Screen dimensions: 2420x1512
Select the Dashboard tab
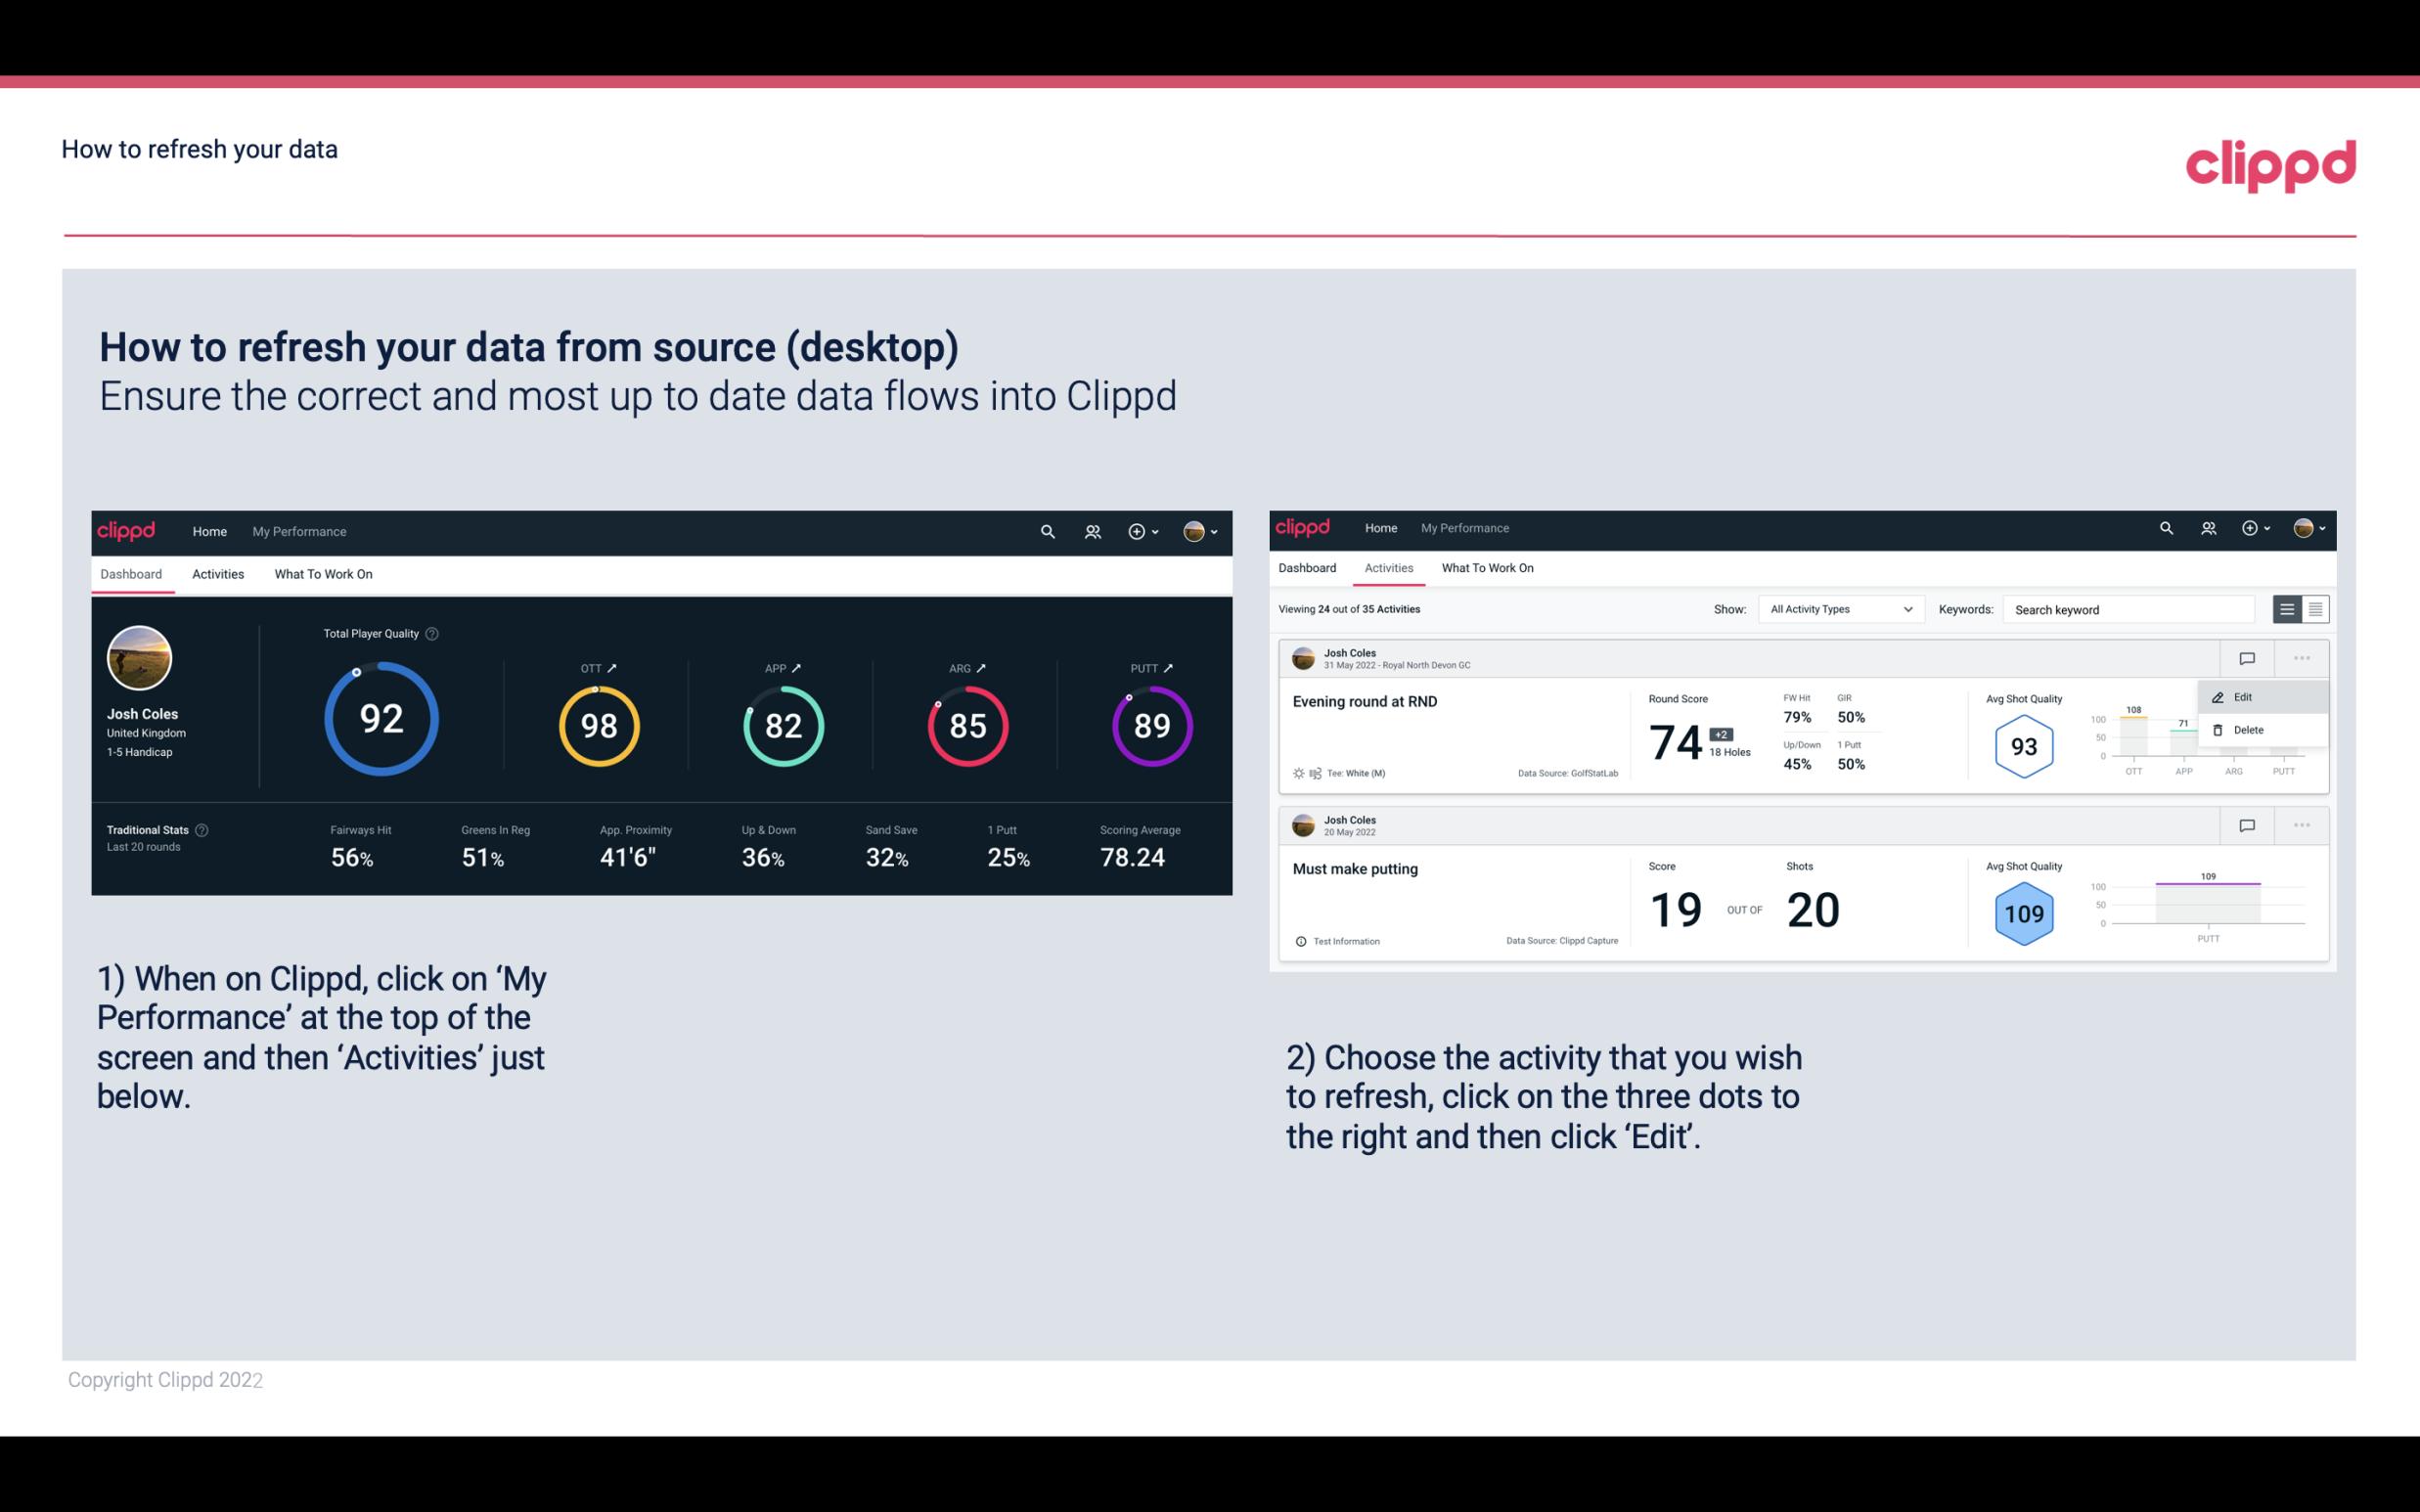pos(132,571)
